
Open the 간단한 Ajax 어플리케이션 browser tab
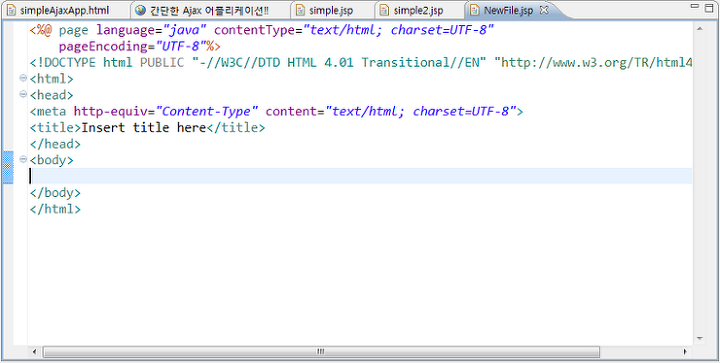coord(210,11)
